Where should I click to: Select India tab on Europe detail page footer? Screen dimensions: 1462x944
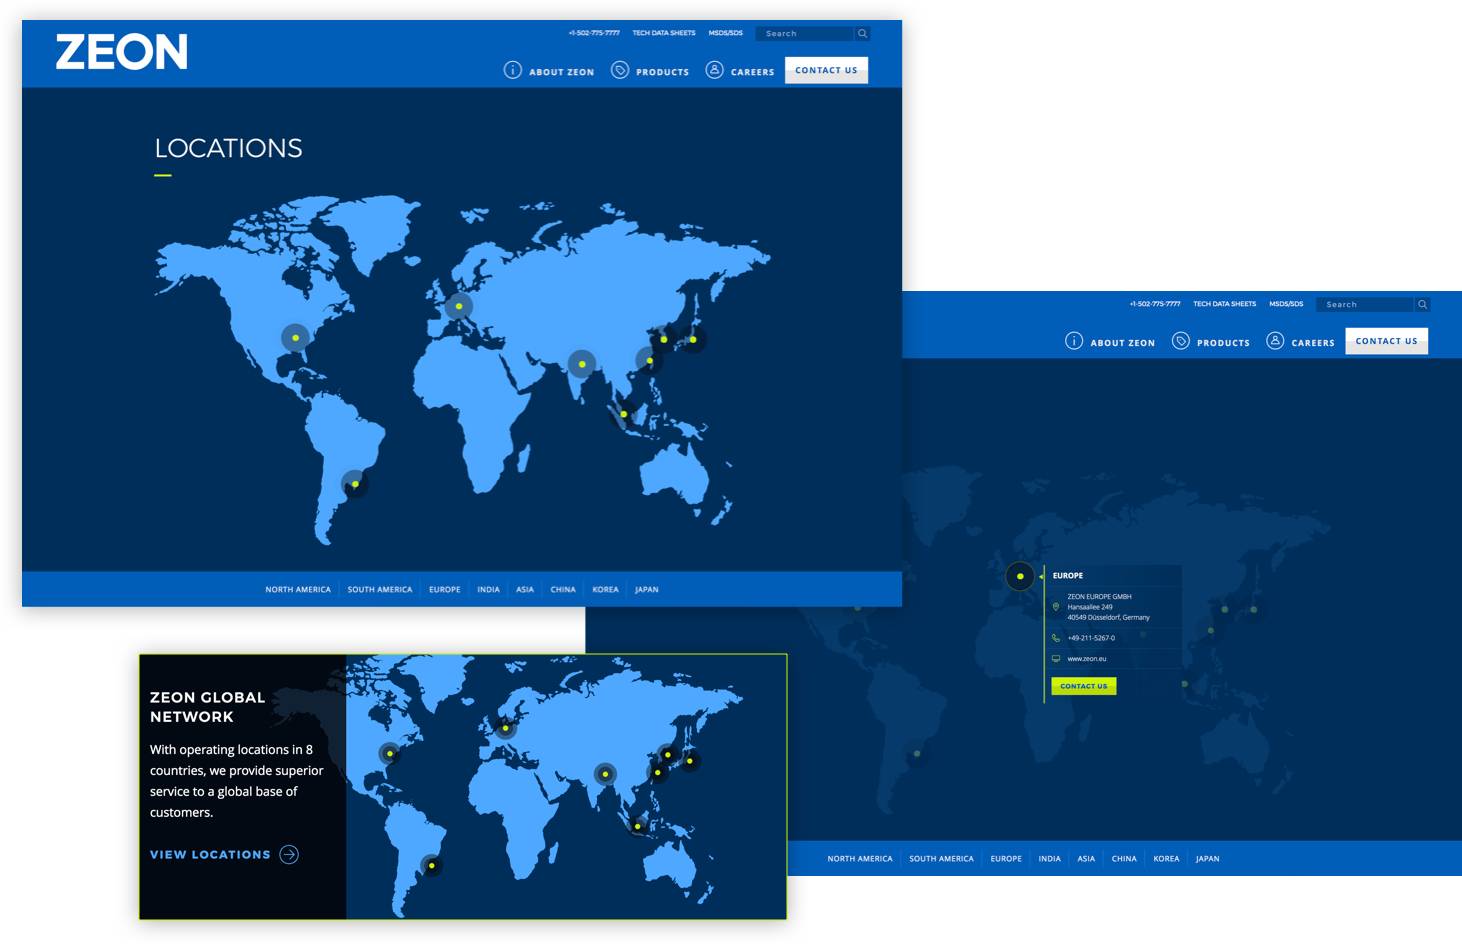pos(1049,859)
